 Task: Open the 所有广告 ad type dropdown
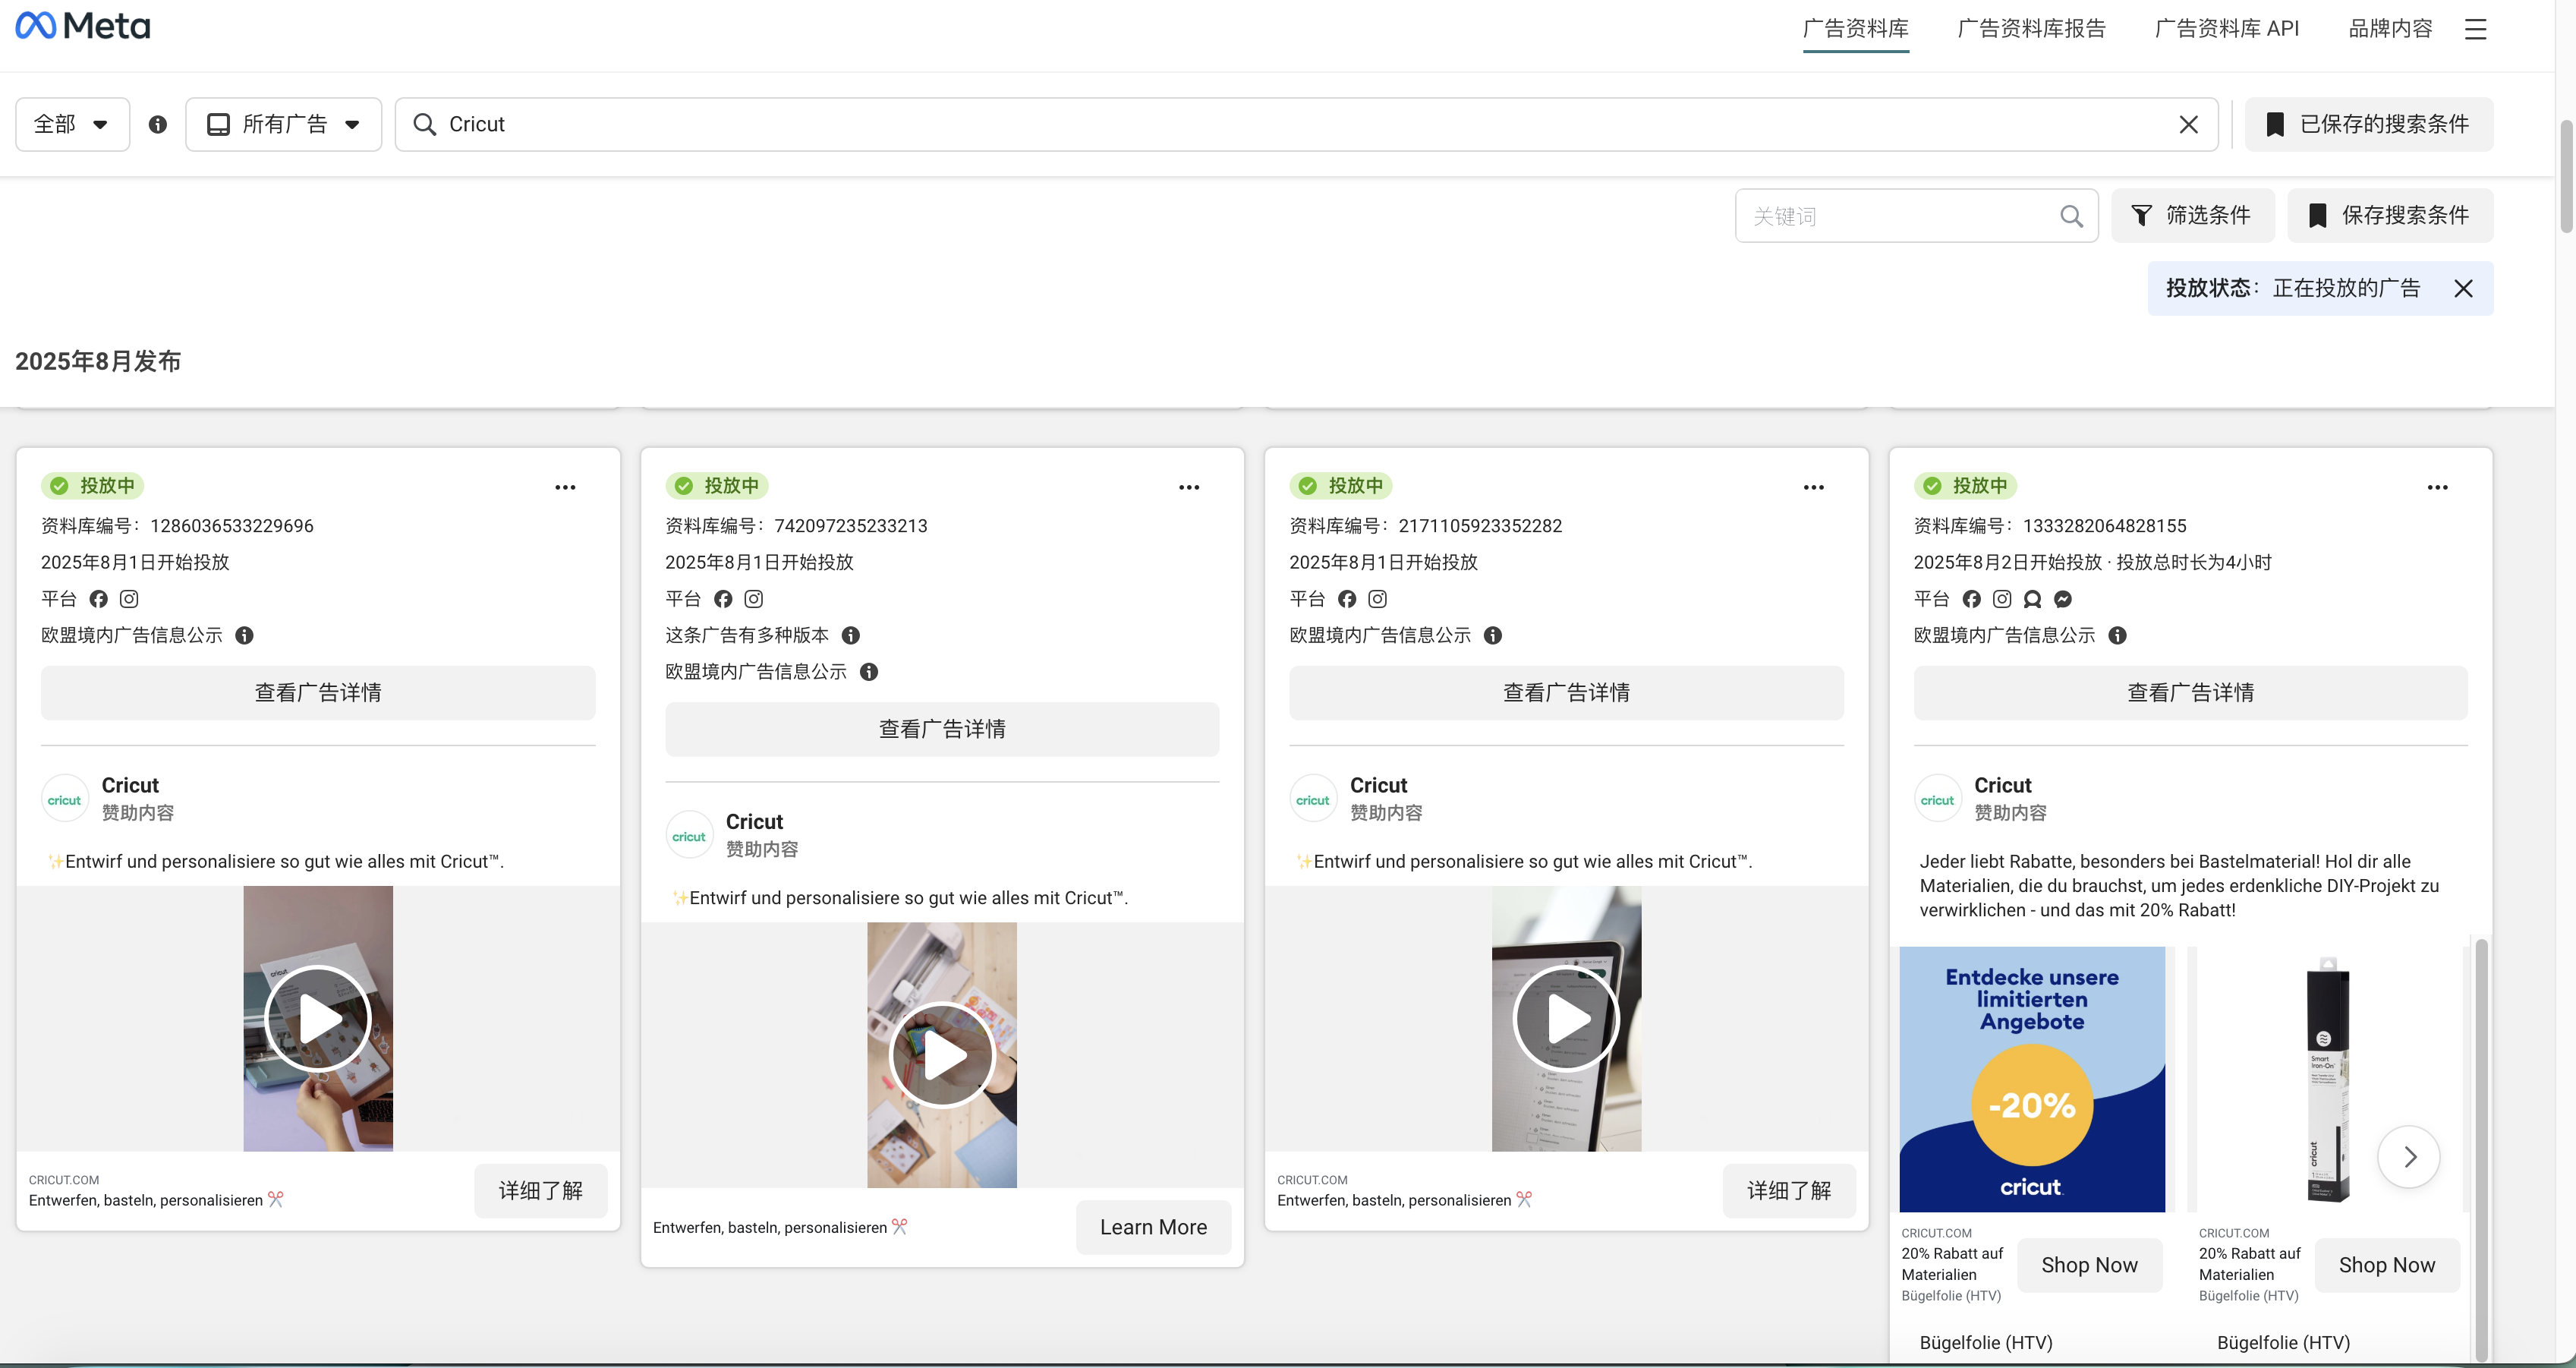tap(283, 124)
